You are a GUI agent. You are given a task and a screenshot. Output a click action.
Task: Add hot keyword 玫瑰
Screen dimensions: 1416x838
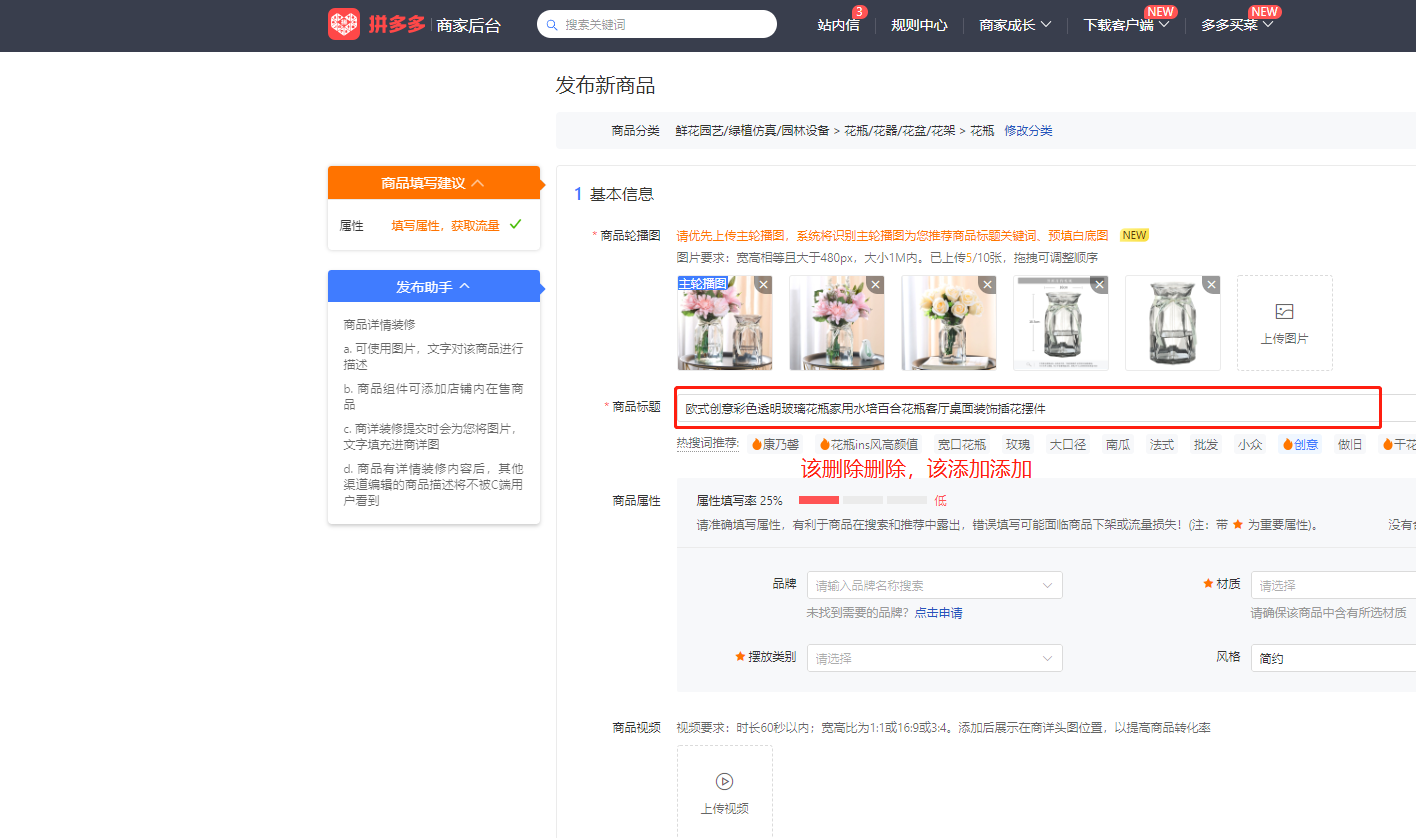[1018, 445]
